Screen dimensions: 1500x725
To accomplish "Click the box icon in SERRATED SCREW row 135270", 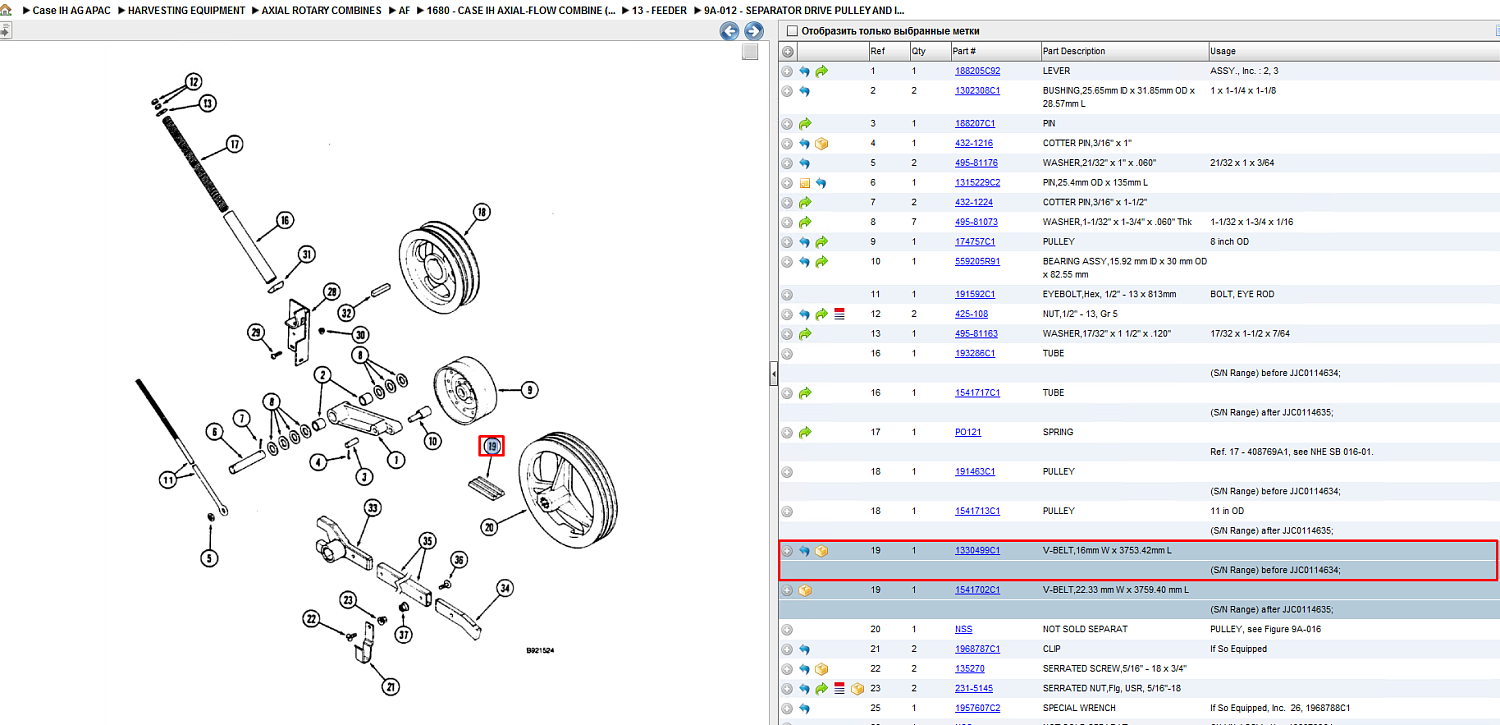I will coord(821,669).
